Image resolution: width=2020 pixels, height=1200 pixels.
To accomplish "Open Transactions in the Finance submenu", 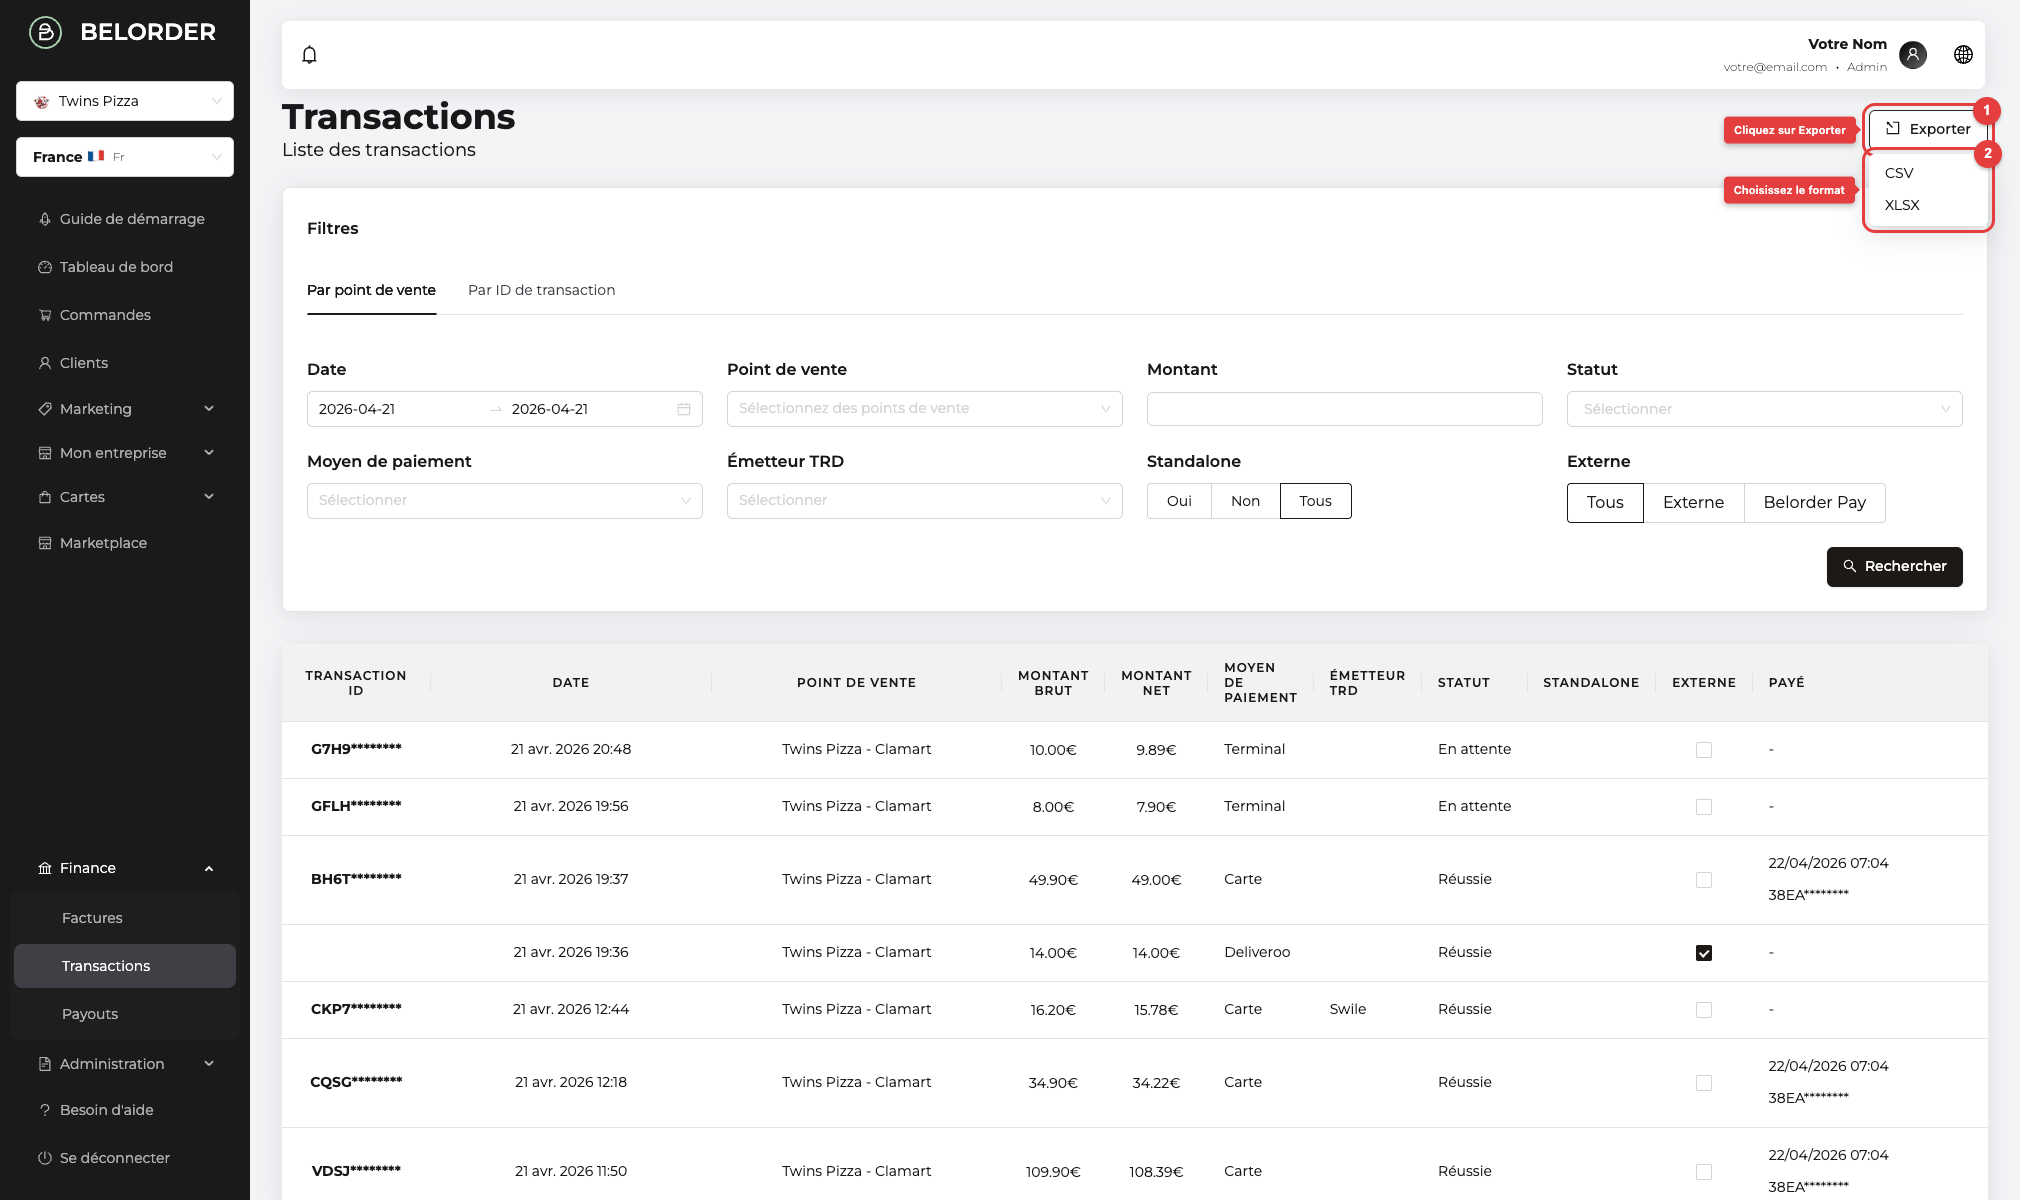I will 125,966.
